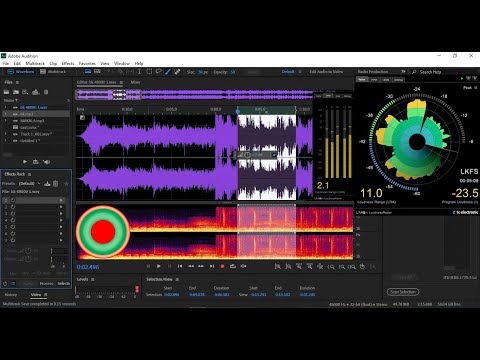480x360 pixels.
Task: Open effect list arrow for slot 7
Action: tap(61, 240)
